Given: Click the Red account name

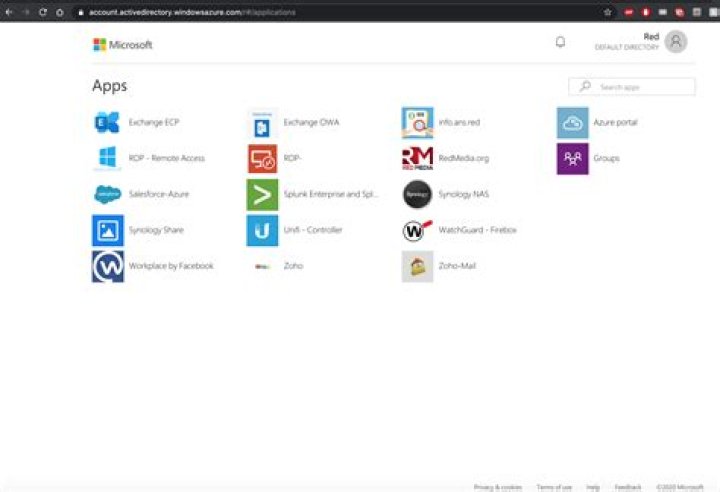Looking at the screenshot, I should pyautogui.click(x=651, y=36).
